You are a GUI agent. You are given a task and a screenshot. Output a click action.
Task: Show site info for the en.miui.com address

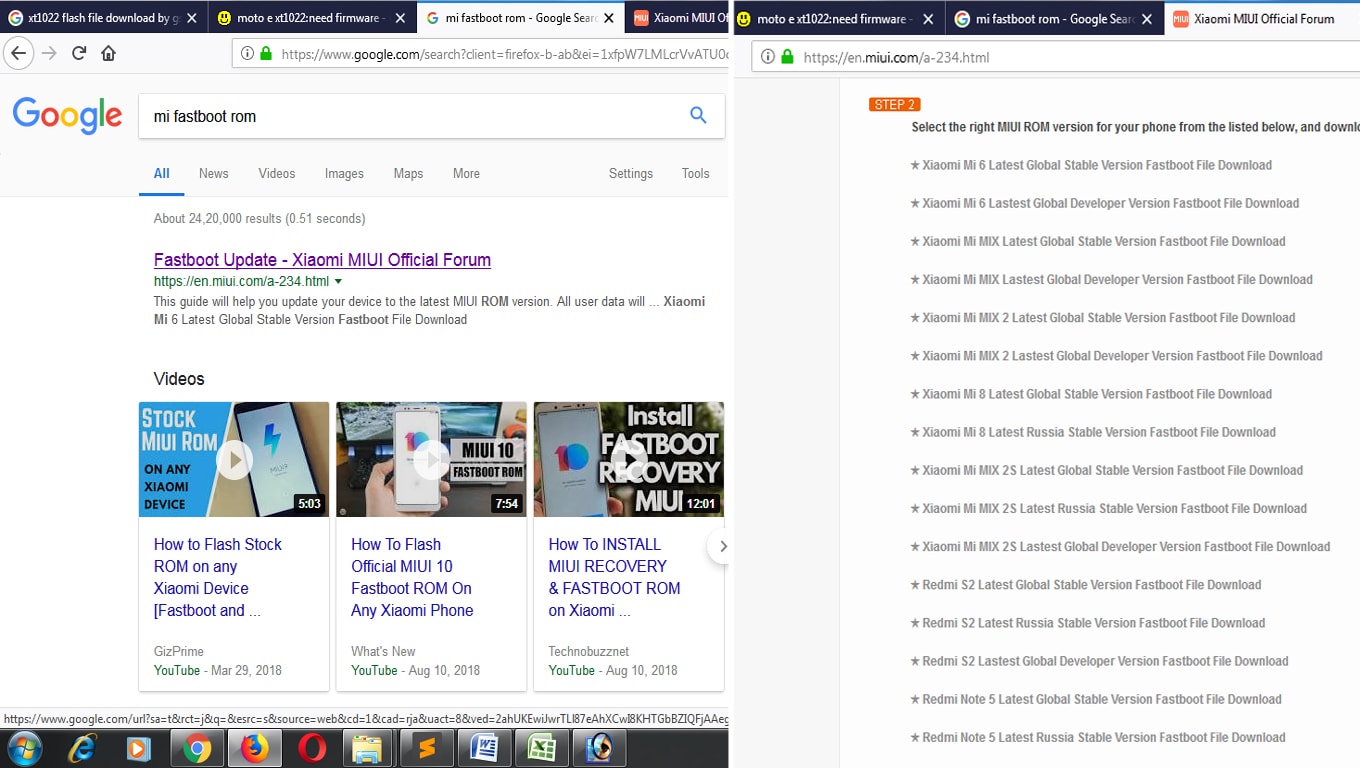point(768,57)
